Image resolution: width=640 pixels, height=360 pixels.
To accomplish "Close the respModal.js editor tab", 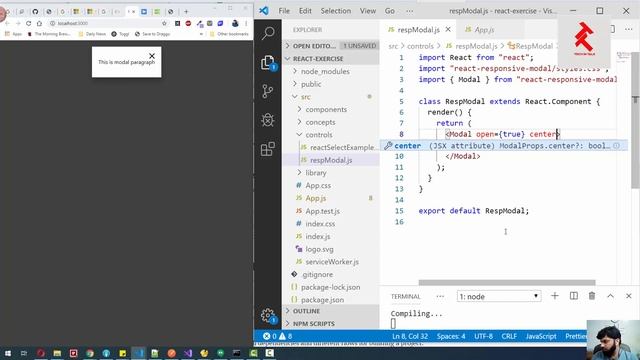I will [448, 29].
